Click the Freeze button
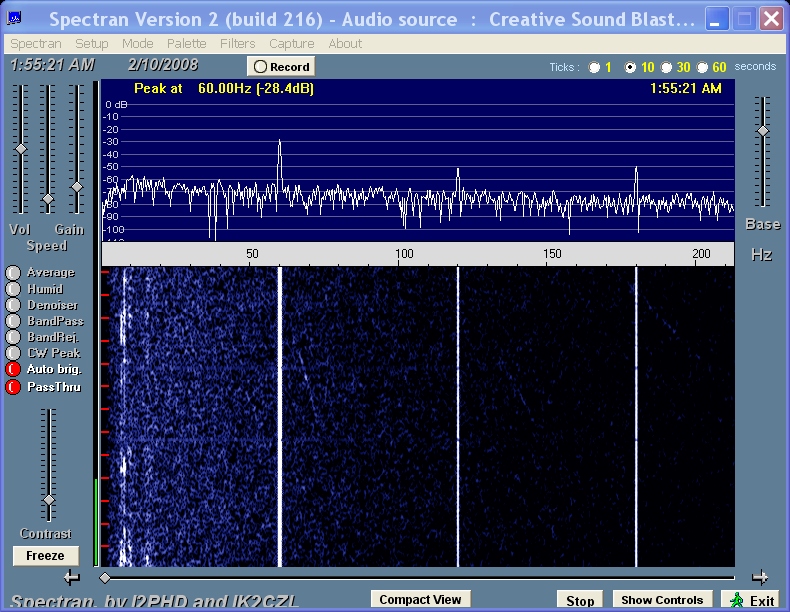The width and height of the screenshot is (790, 612). (x=45, y=556)
